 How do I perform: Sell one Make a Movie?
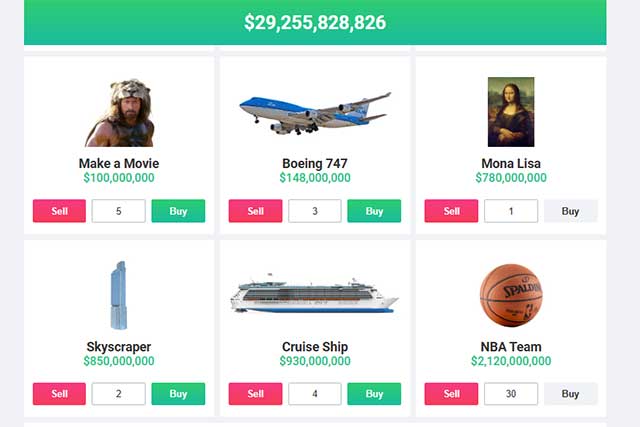tap(59, 211)
